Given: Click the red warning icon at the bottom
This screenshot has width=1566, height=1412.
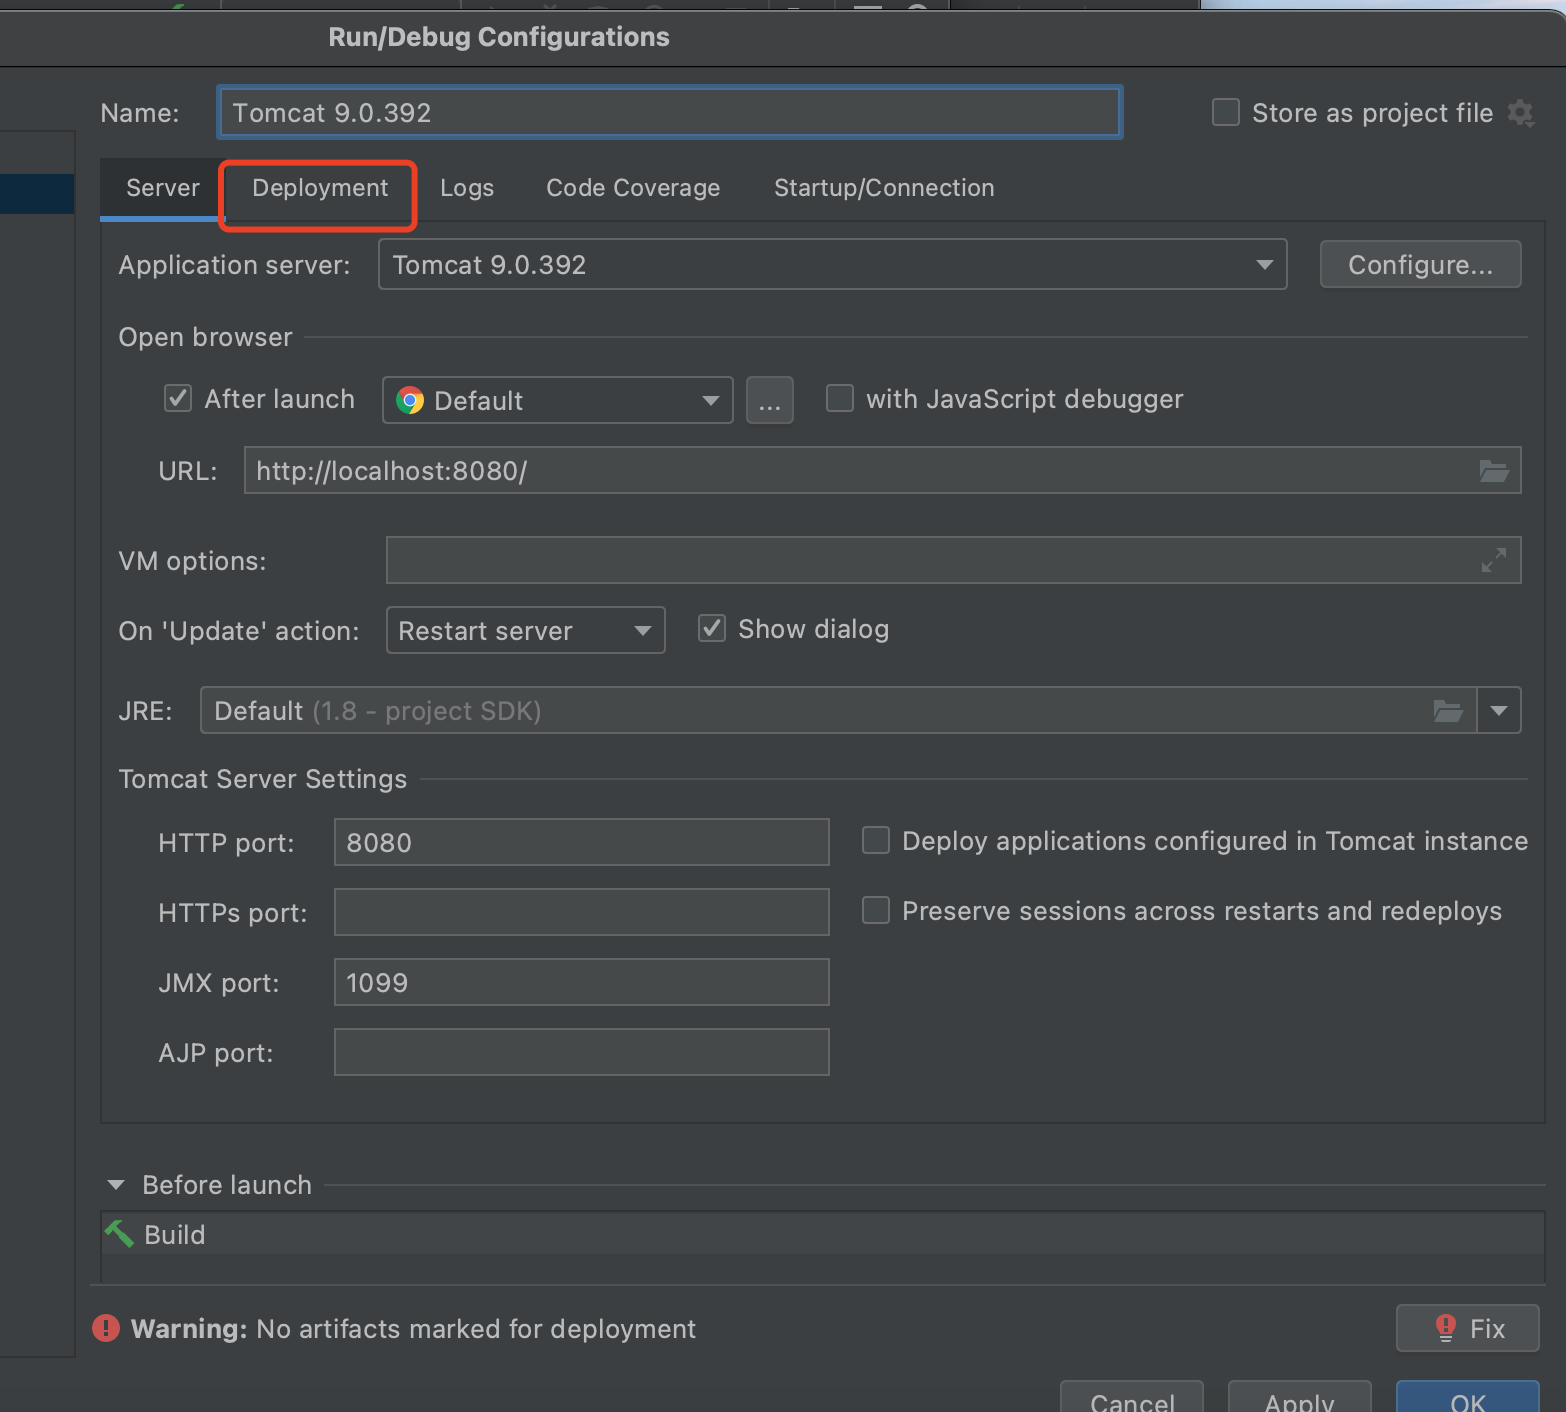Looking at the screenshot, I should click(106, 1328).
